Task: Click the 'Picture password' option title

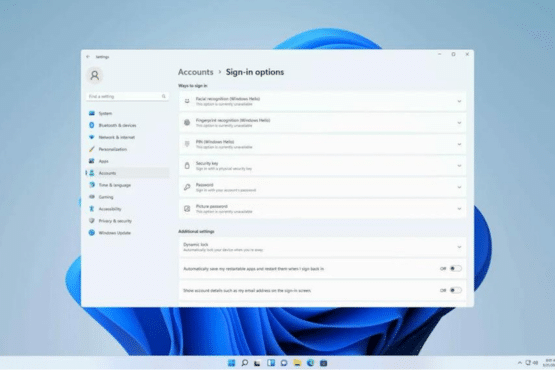Action: pyautogui.click(x=212, y=206)
